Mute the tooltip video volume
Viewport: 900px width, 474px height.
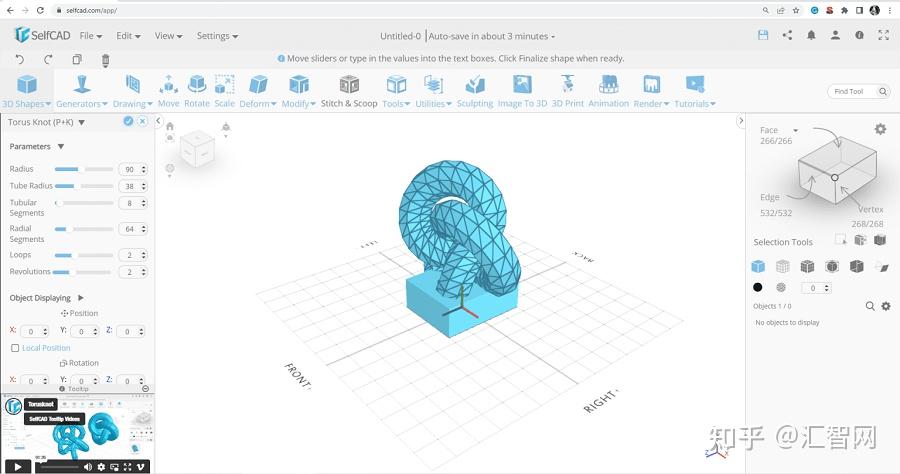88,467
